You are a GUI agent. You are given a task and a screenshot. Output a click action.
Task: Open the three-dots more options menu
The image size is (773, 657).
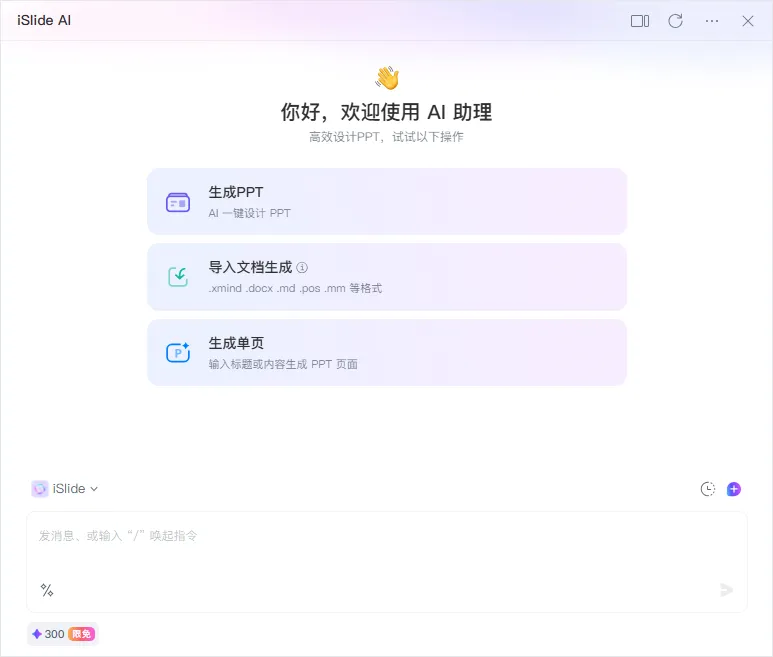point(711,21)
